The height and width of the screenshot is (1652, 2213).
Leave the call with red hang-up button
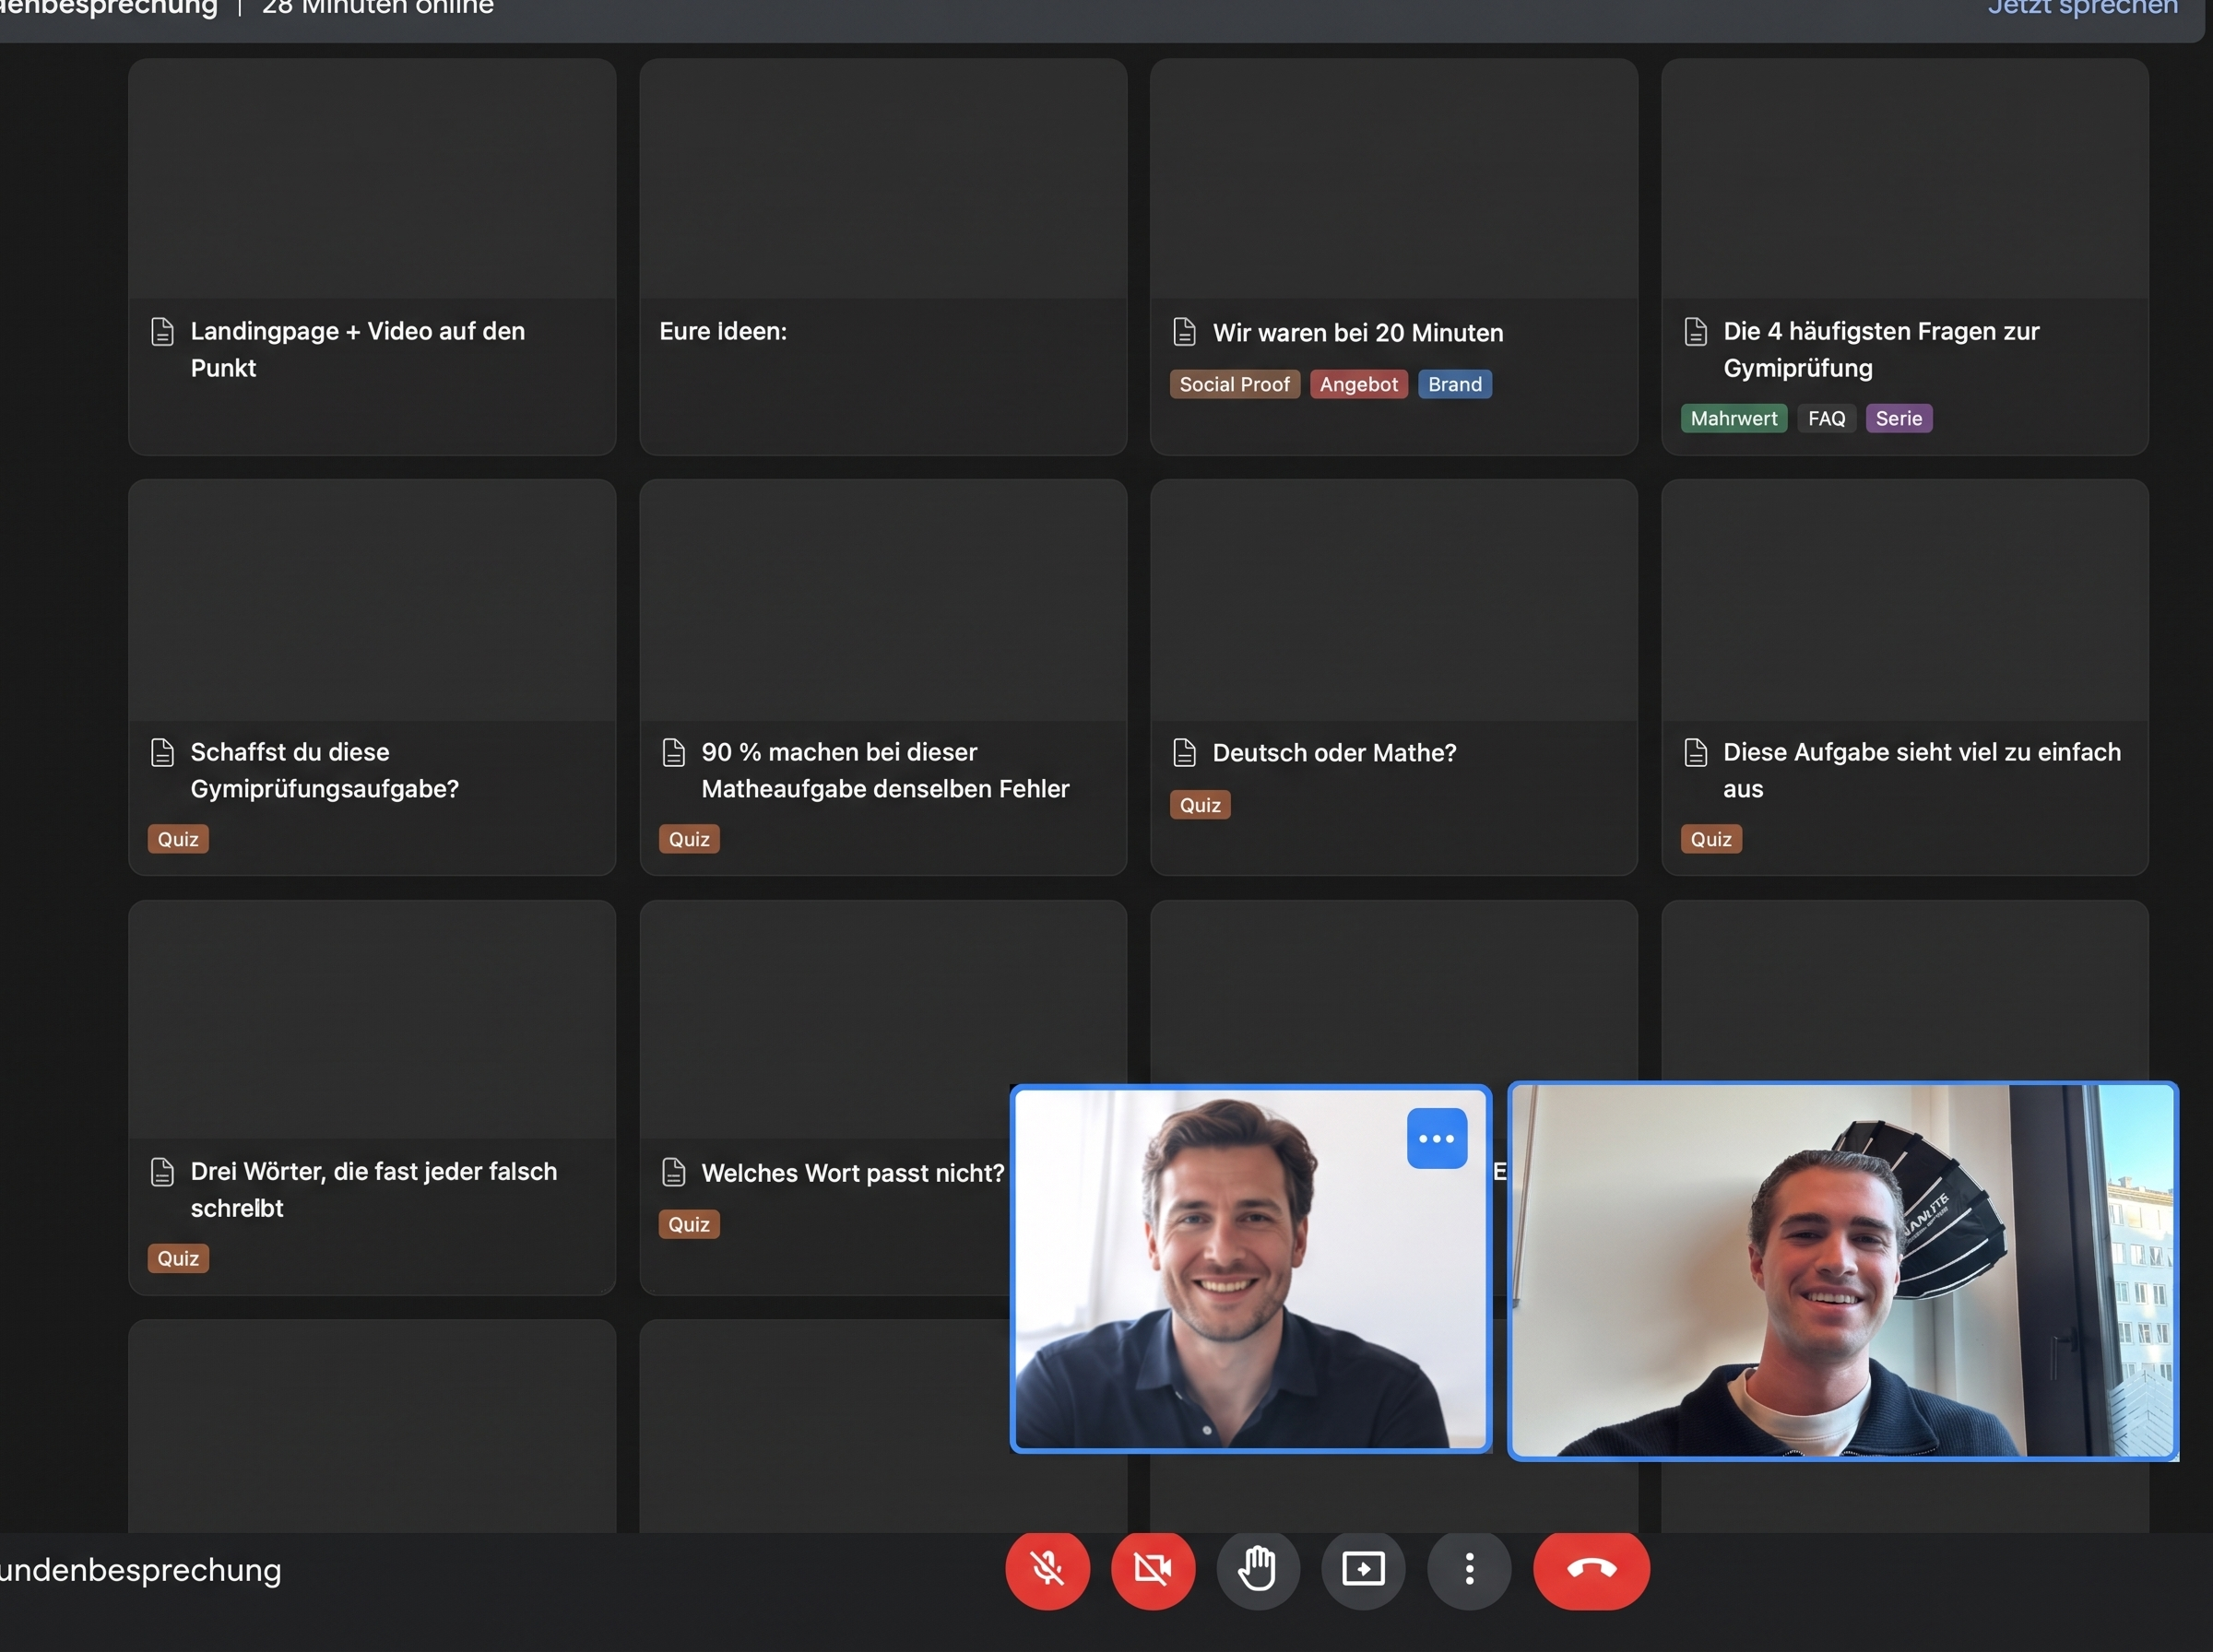click(1591, 1568)
